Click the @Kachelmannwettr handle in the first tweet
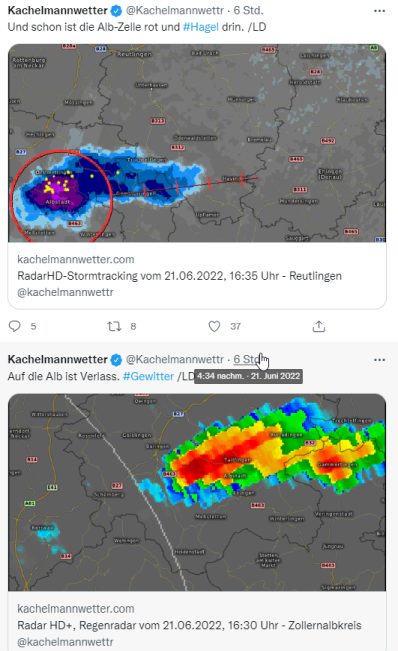The height and width of the screenshot is (651, 398). tap(175, 10)
